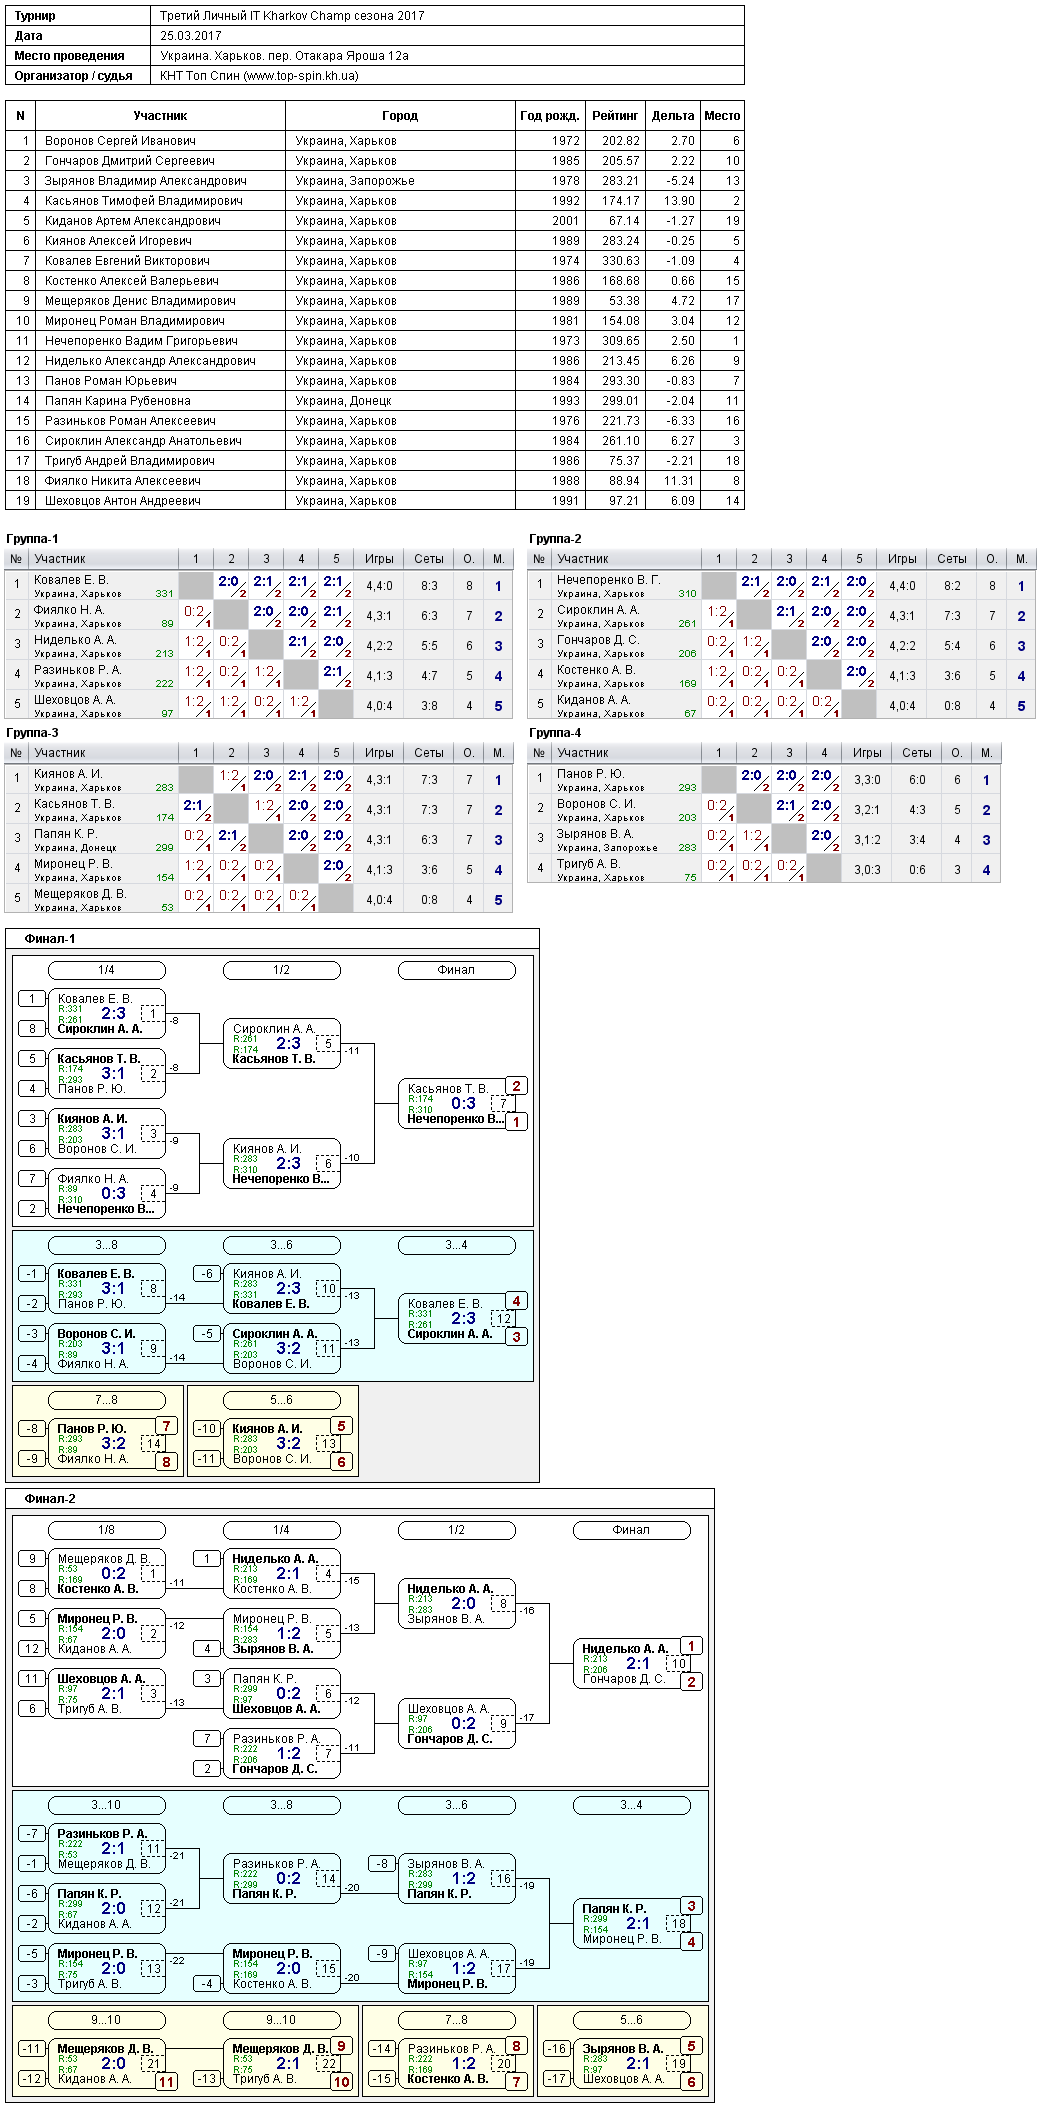Image resolution: width=1046 pixels, height=2108 pixels.
Task: Open the Ниделько vs Гончаров final match in Финал-2
Action: [x=632, y=1663]
